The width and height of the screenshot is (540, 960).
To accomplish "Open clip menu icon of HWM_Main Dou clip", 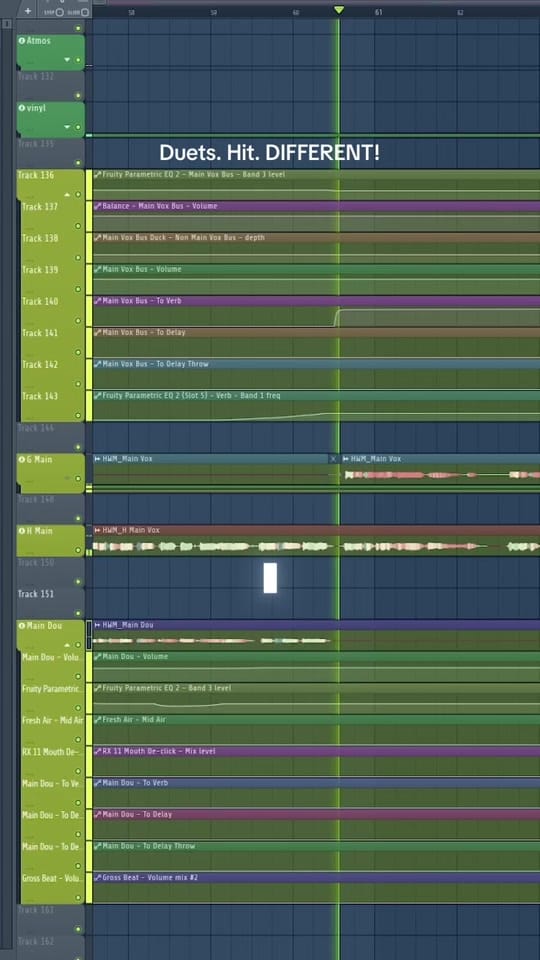I will [97, 625].
